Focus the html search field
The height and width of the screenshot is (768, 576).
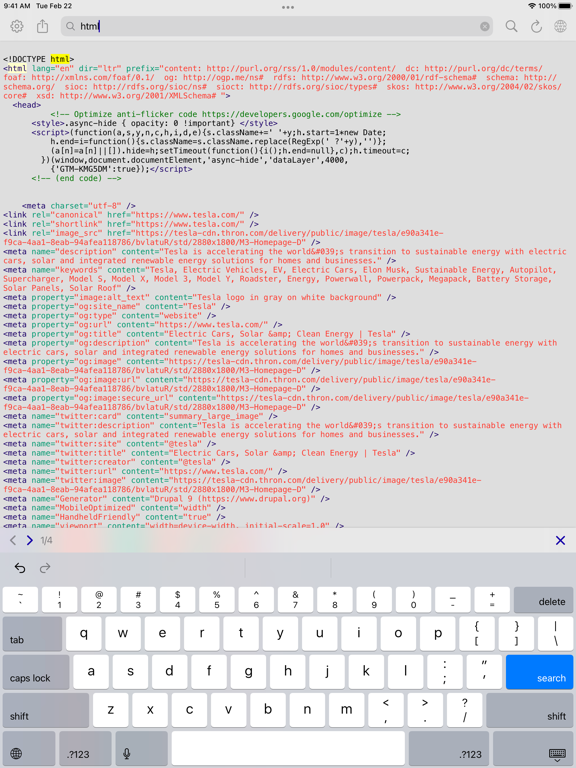pyautogui.click(x=277, y=26)
